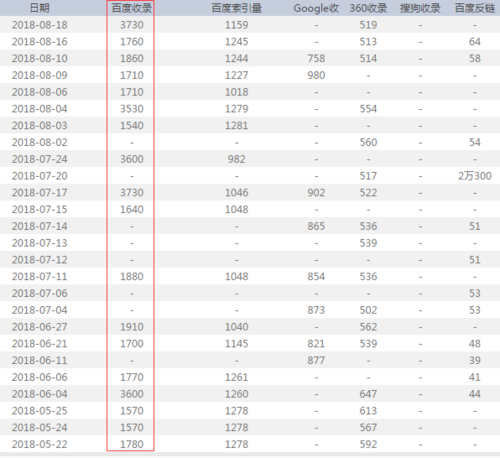500x458 pixels.
Task: Select date 2018-07-24 in the table
Action: pyautogui.click(x=40, y=159)
